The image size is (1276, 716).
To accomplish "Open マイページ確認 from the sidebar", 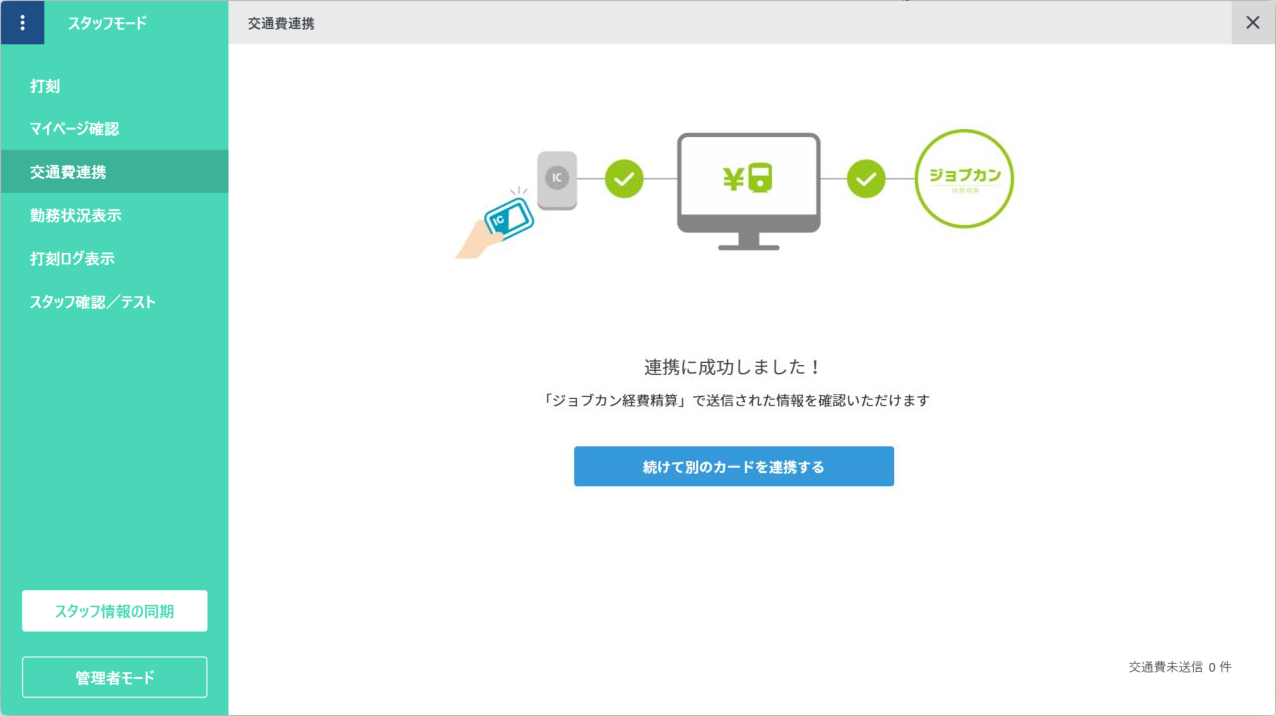I will point(114,129).
